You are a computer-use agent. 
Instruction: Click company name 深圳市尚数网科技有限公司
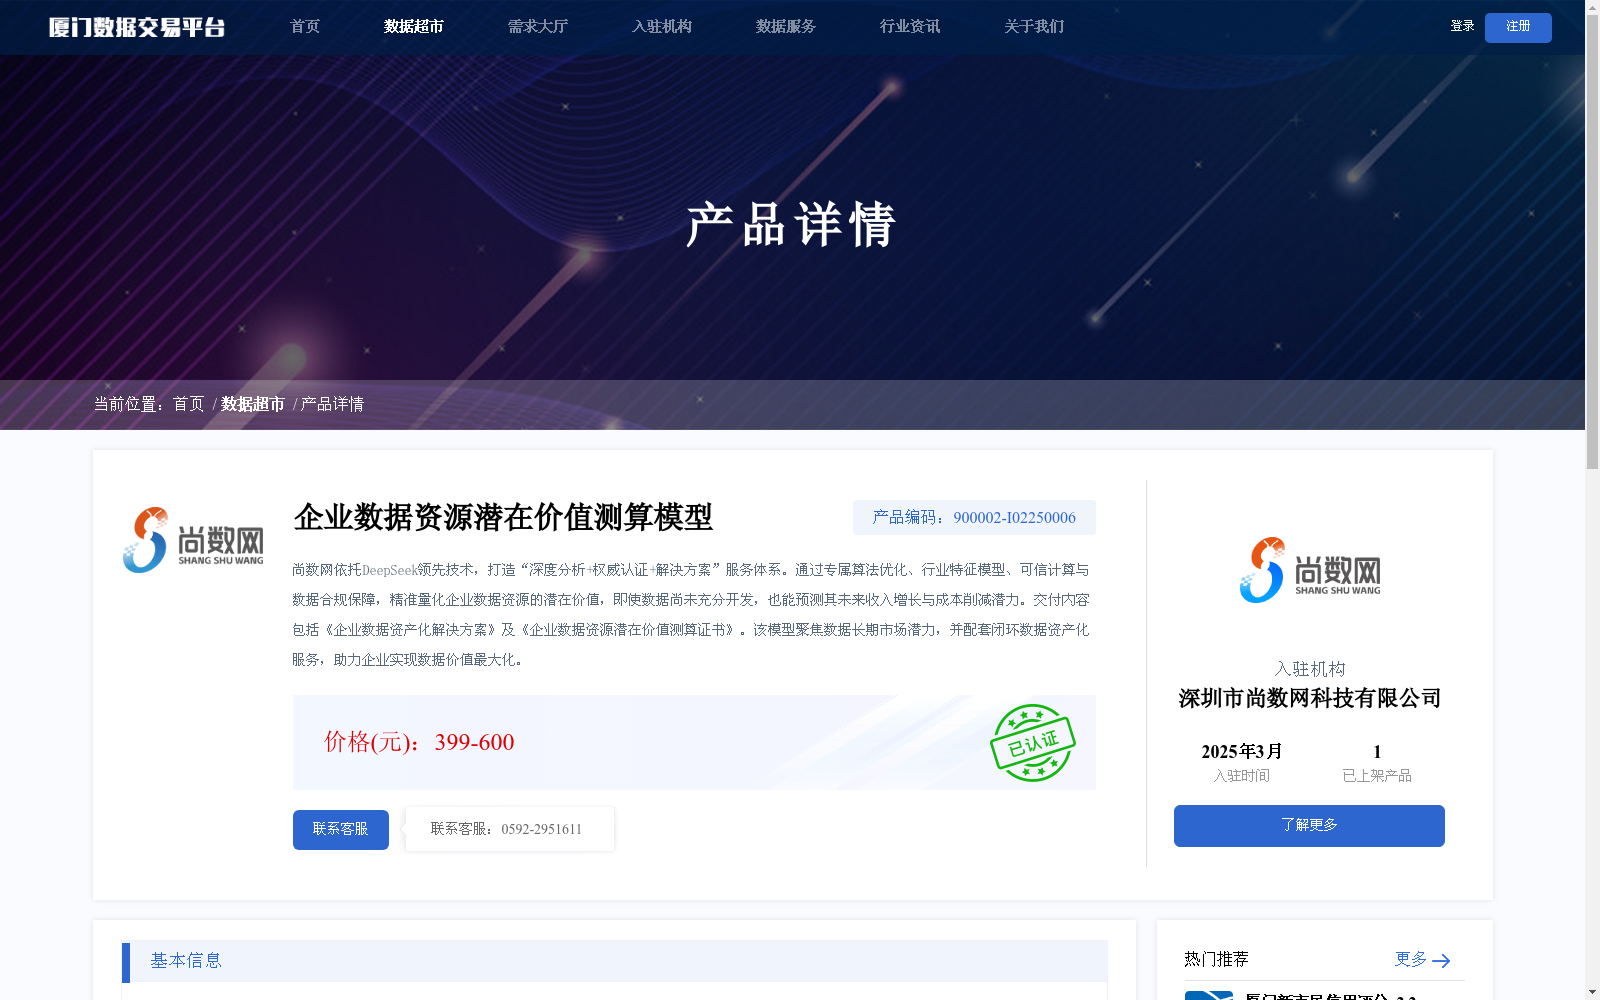coord(1310,699)
